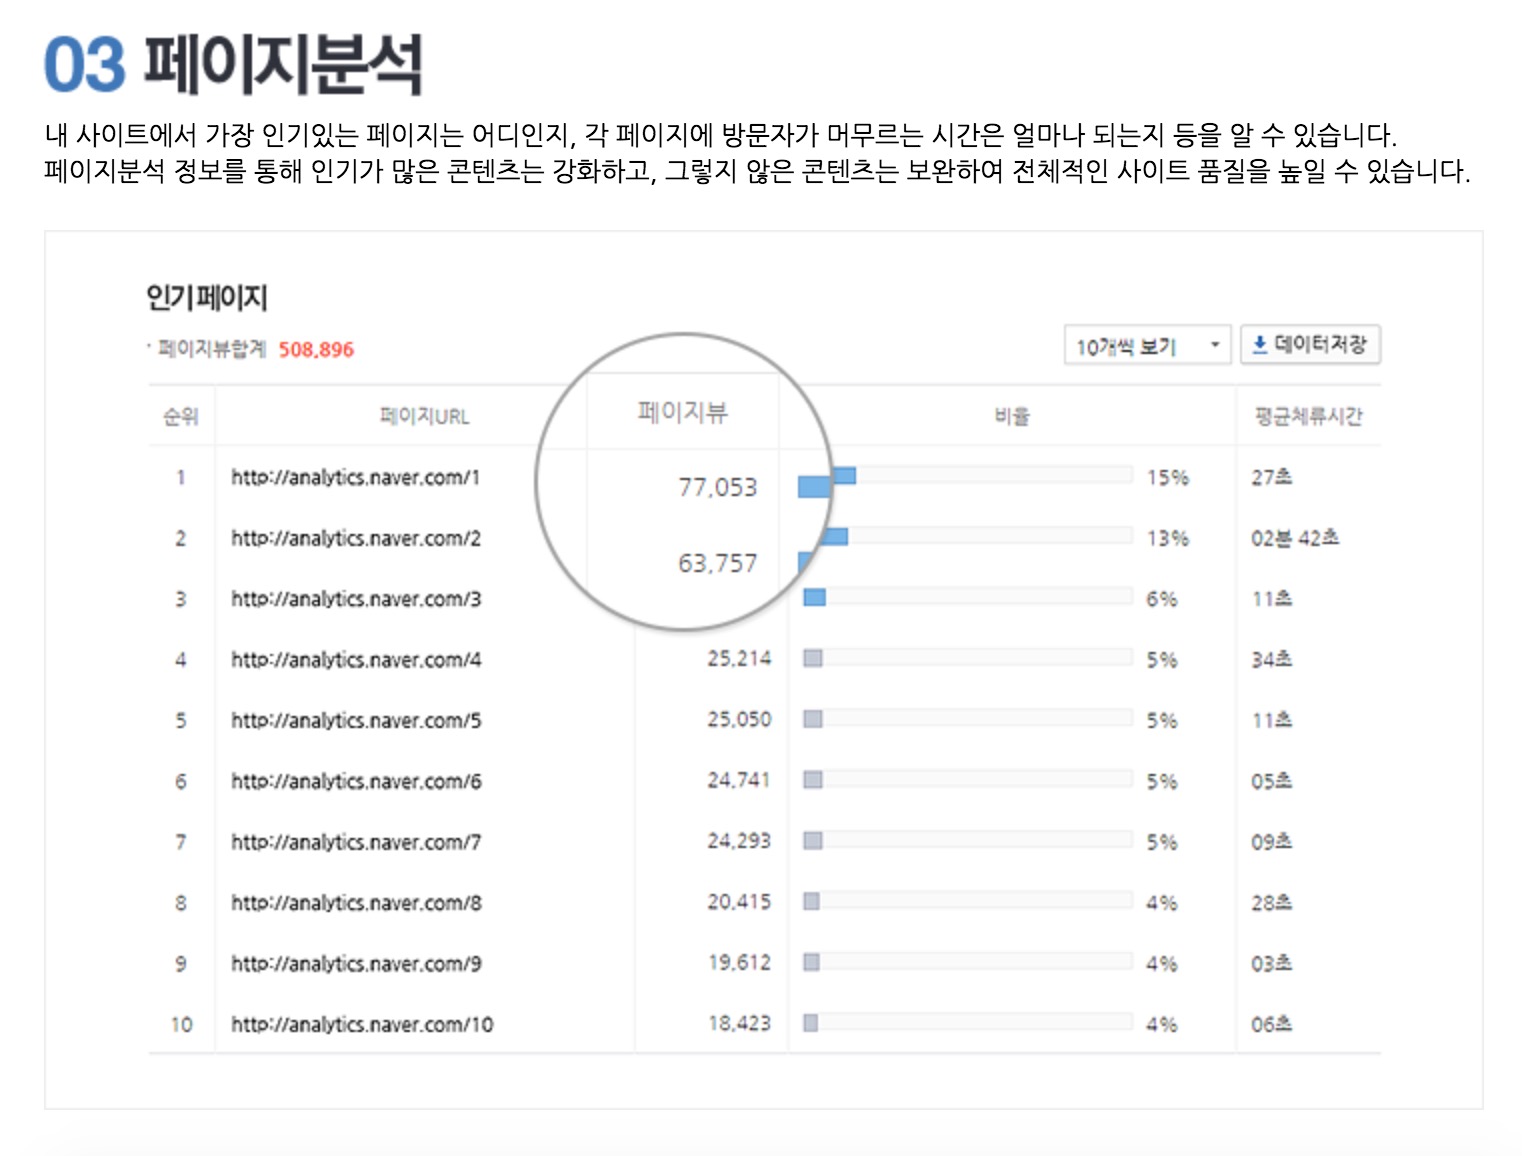The image size is (1522, 1156).
Task: Click the 508,896 page view total
Action: (x=316, y=350)
